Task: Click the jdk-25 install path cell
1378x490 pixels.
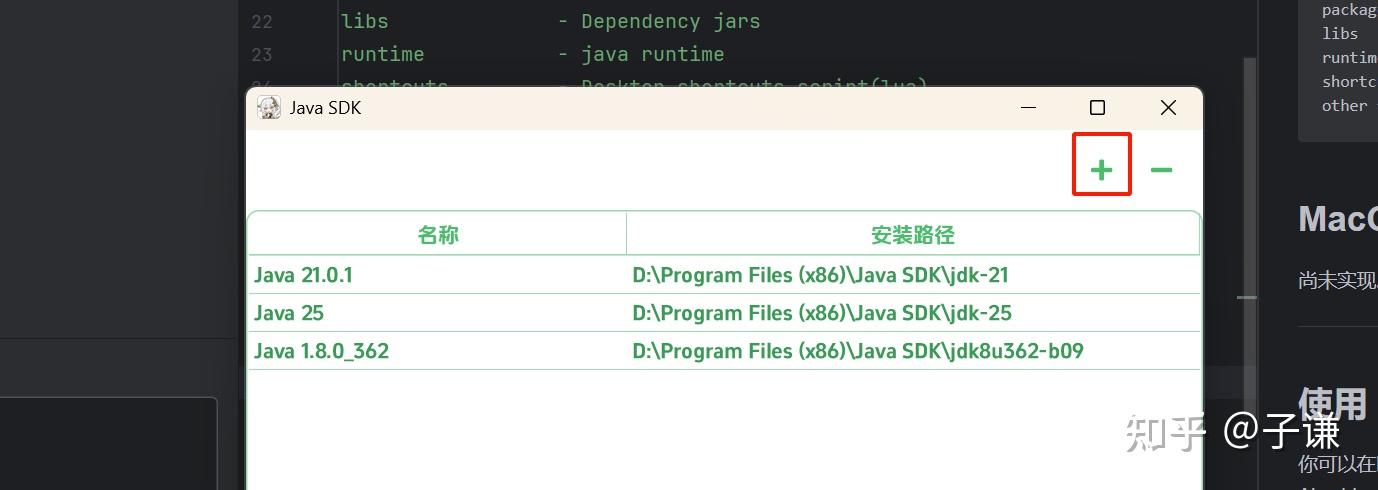Action: pyautogui.click(x=913, y=313)
